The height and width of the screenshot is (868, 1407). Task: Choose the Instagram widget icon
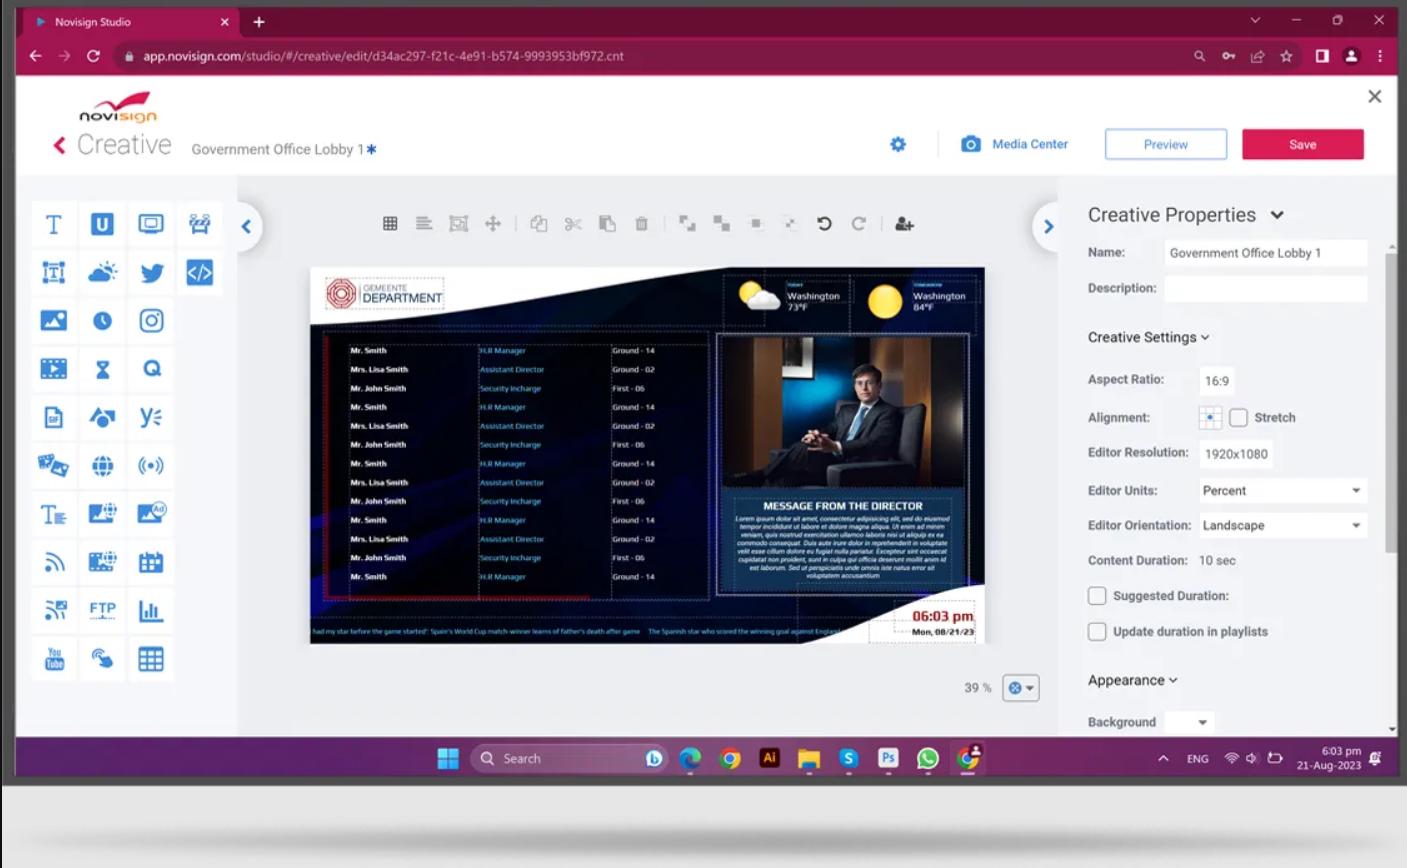click(x=151, y=321)
